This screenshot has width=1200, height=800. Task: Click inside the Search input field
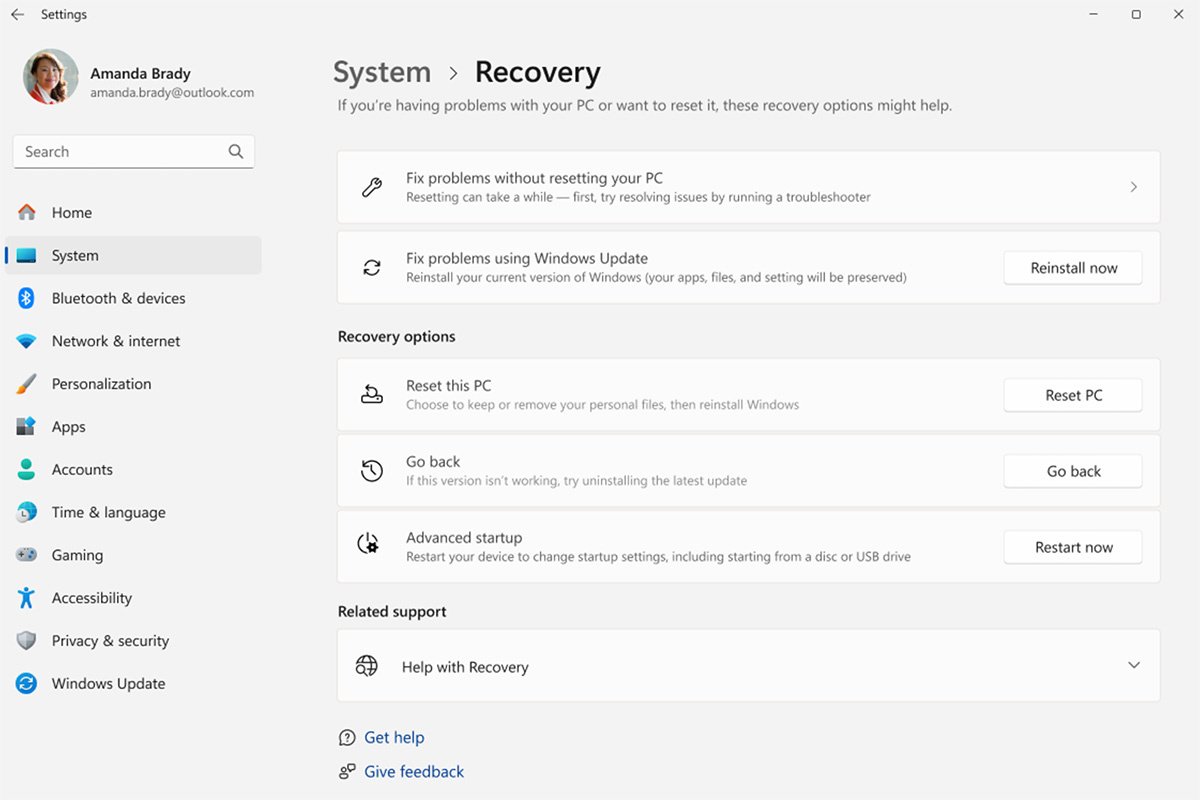[120, 151]
